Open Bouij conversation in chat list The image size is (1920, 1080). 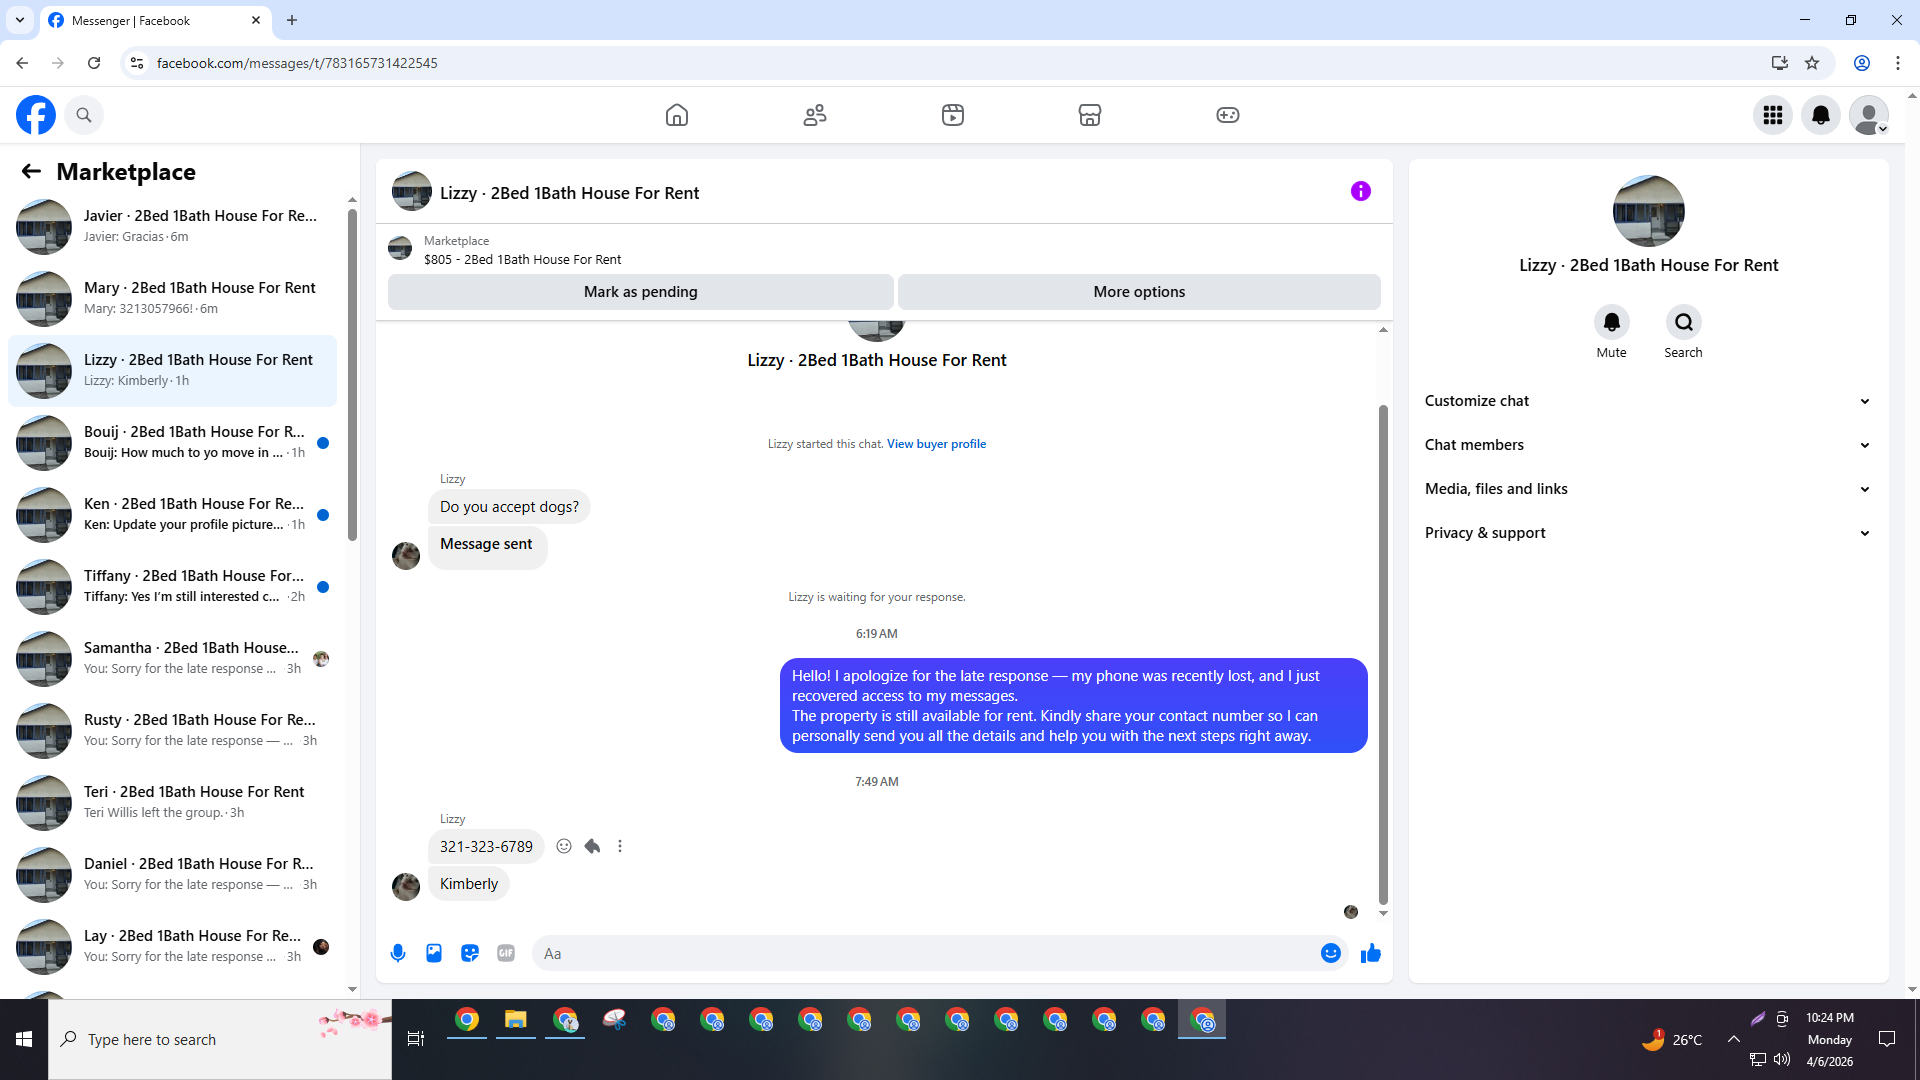[172, 442]
